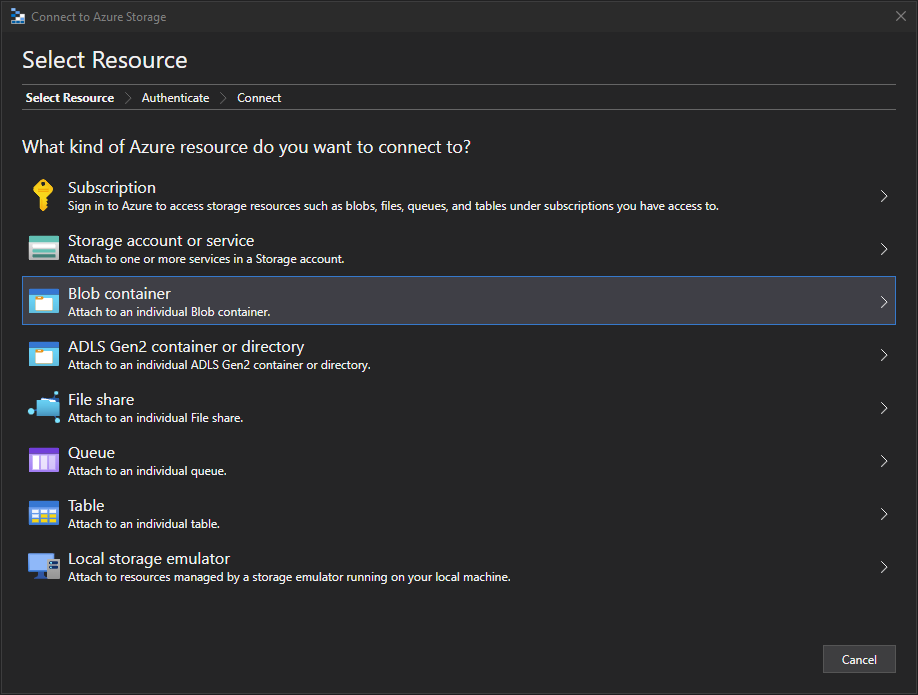
Task: Go to the Connect breadcrumb step
Action: coord(259,98)
